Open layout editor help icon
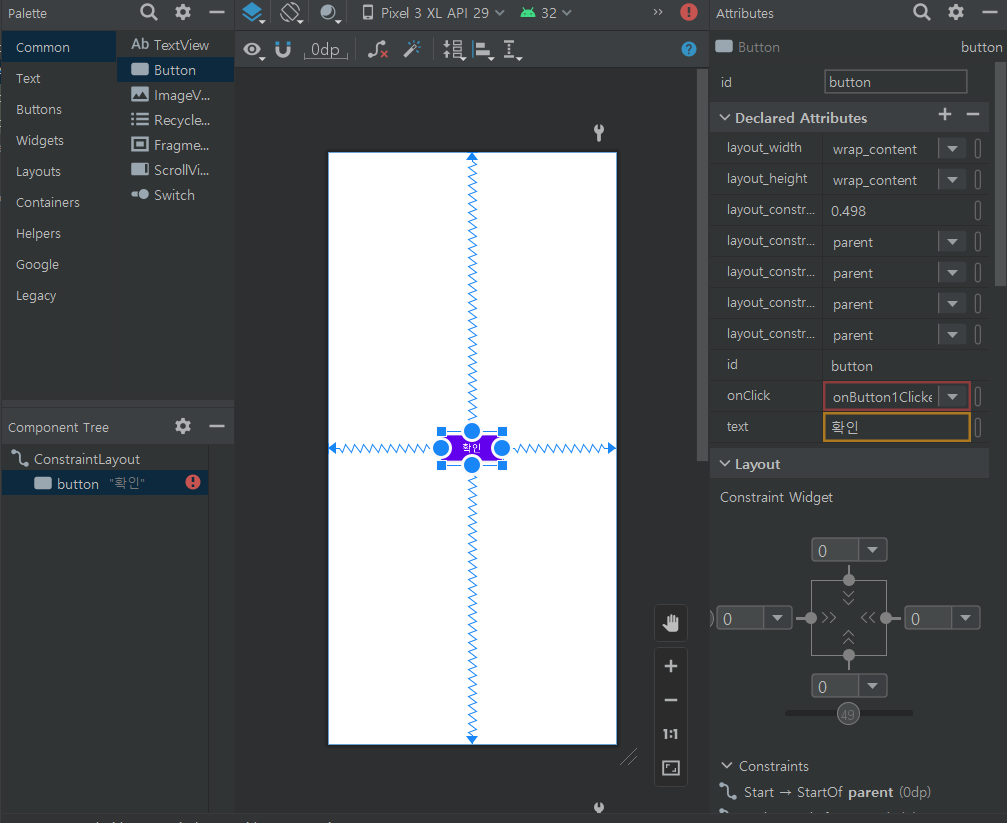Viewport: 1007px width, 823px height. coord(688,49)
